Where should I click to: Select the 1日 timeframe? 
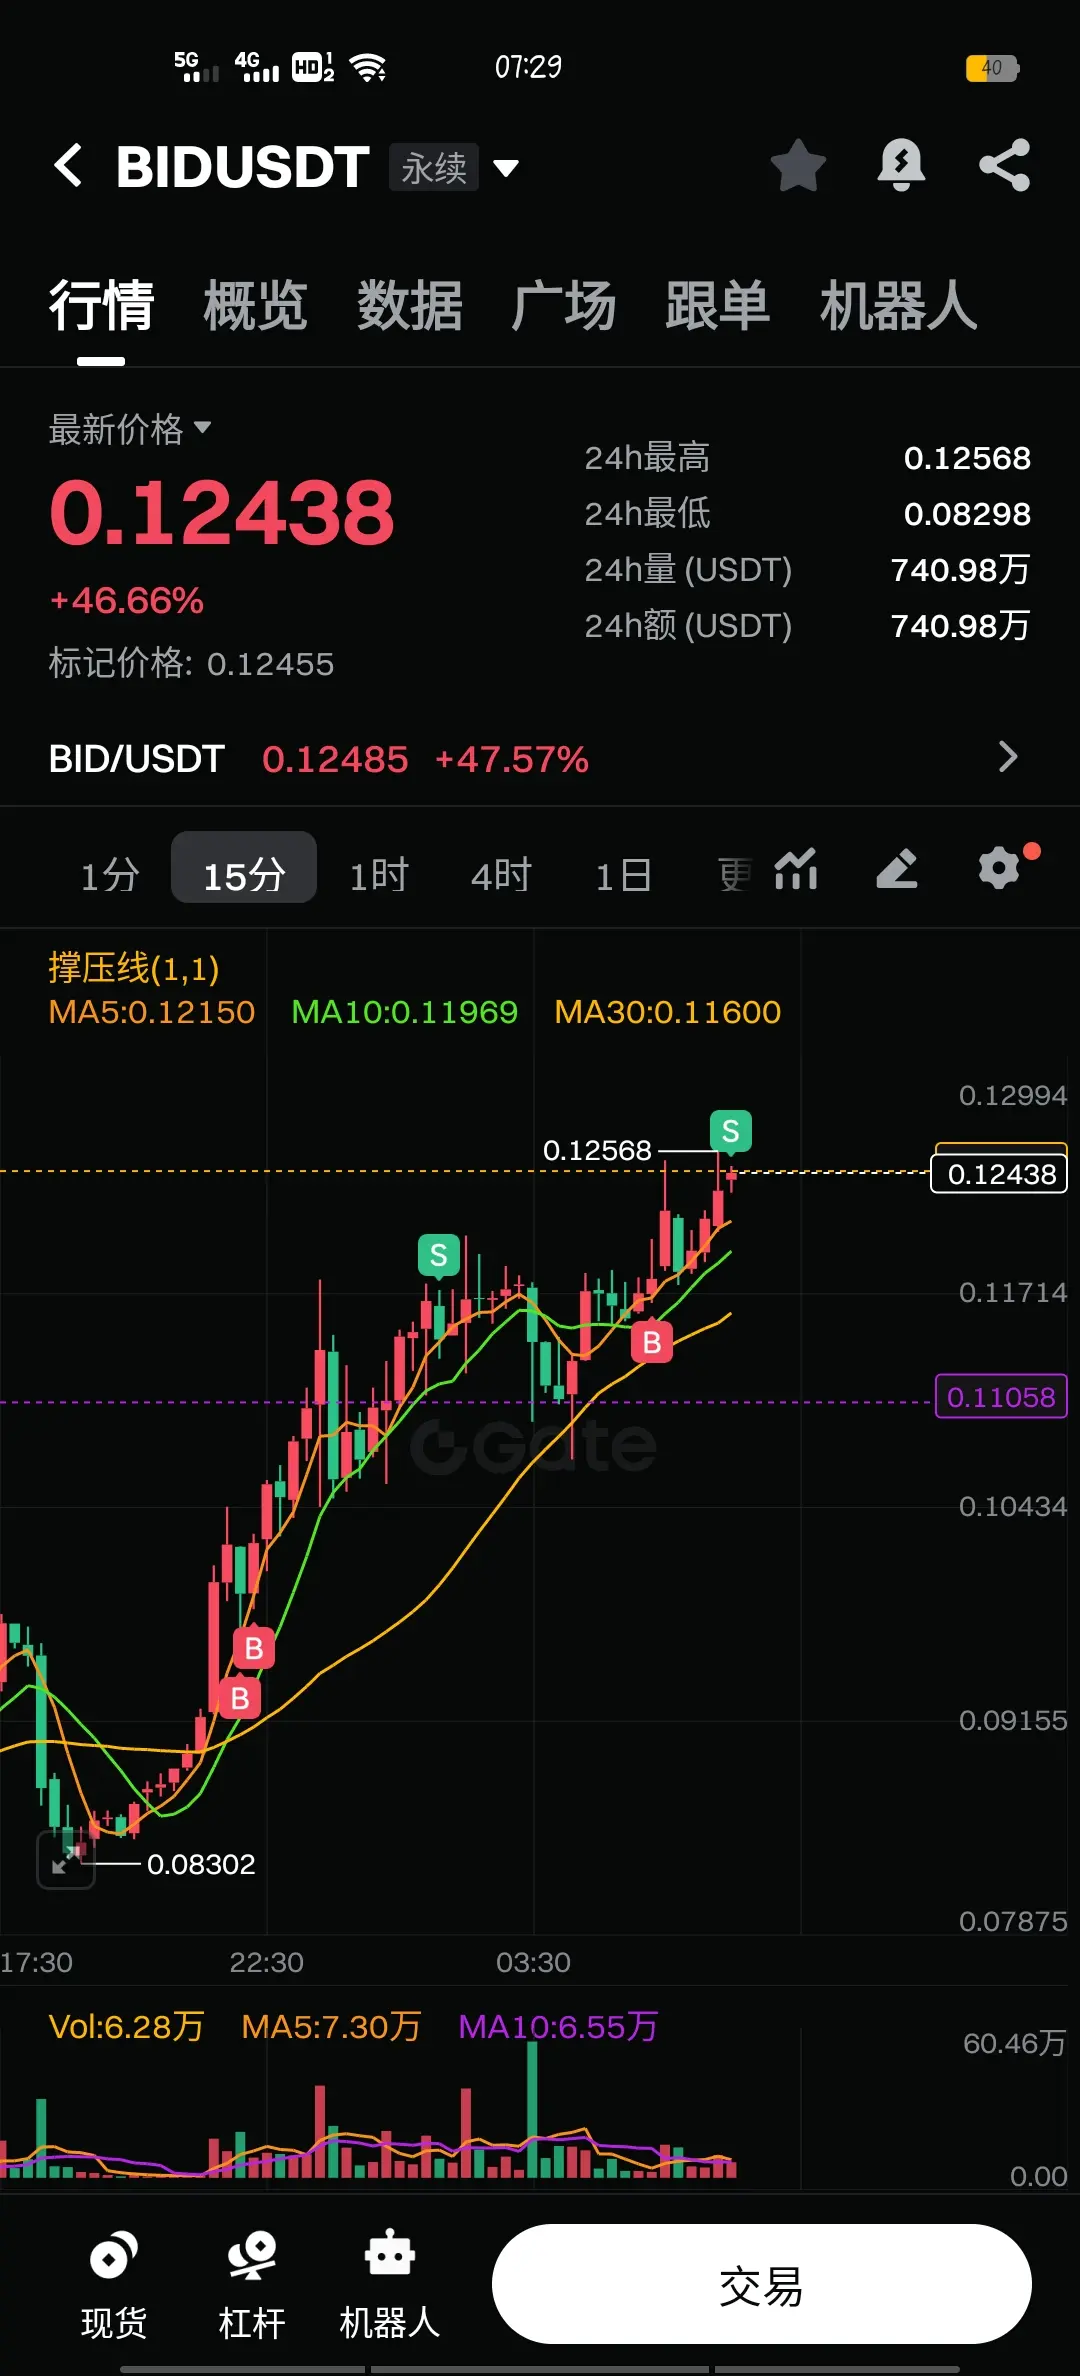[623, 875]
